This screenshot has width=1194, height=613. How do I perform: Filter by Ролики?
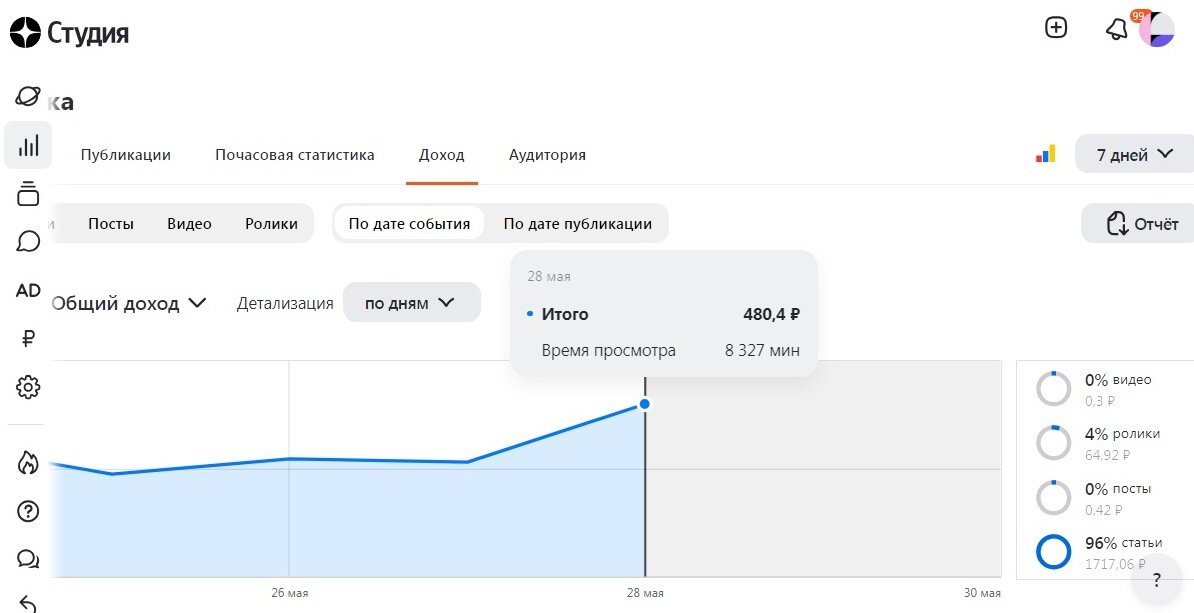271,224
